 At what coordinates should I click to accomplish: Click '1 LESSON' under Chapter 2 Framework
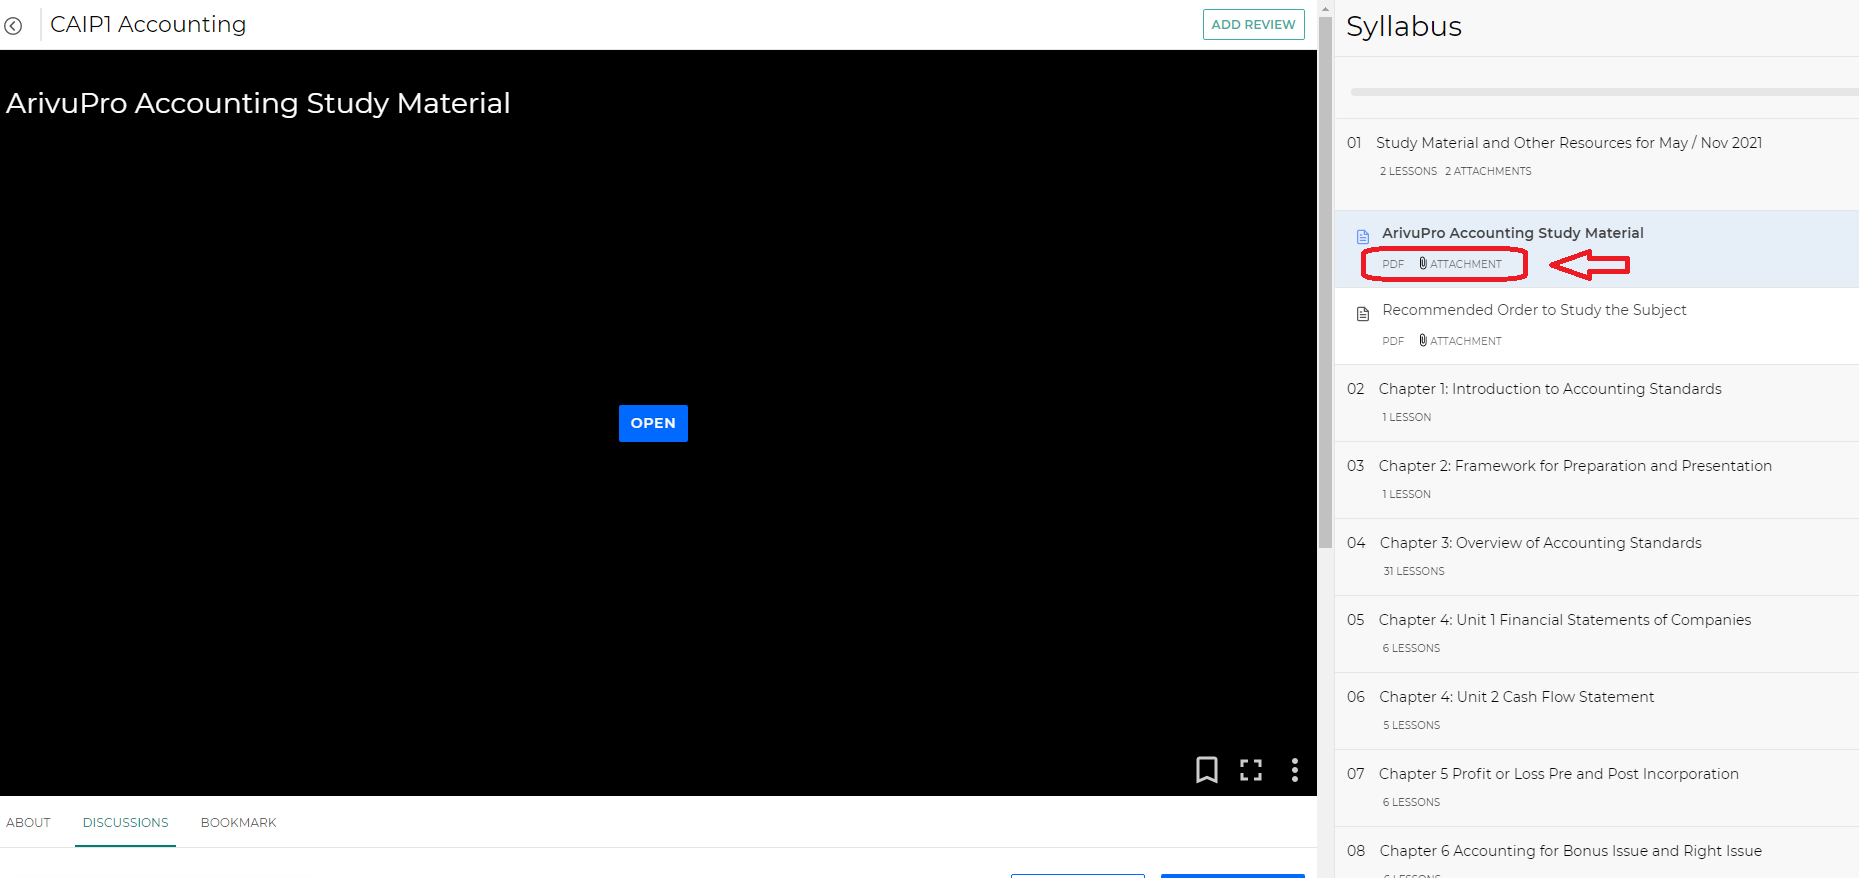click(1406, 494)
